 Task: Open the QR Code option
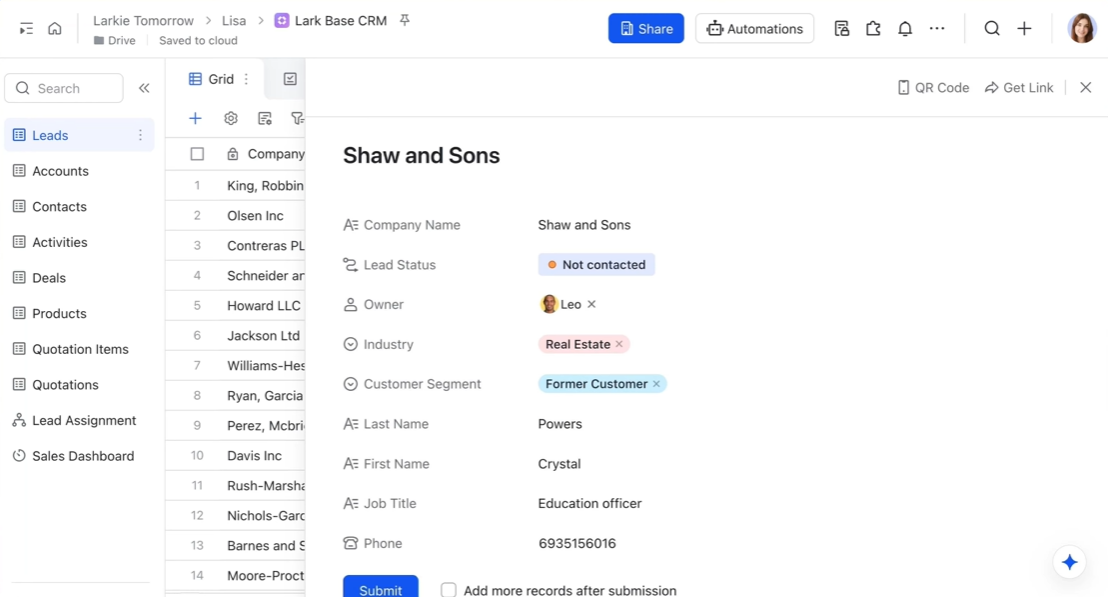coord(933,88)
